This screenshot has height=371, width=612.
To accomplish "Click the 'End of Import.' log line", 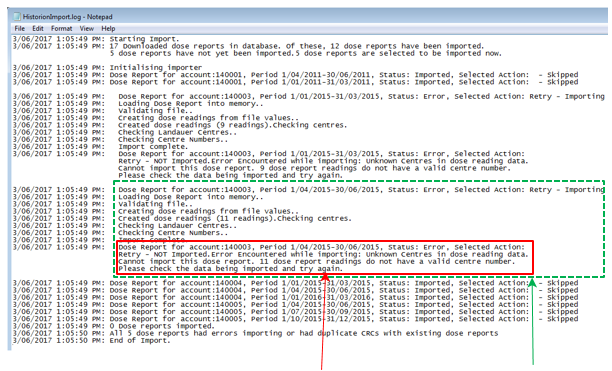I will tap(91, 341).
